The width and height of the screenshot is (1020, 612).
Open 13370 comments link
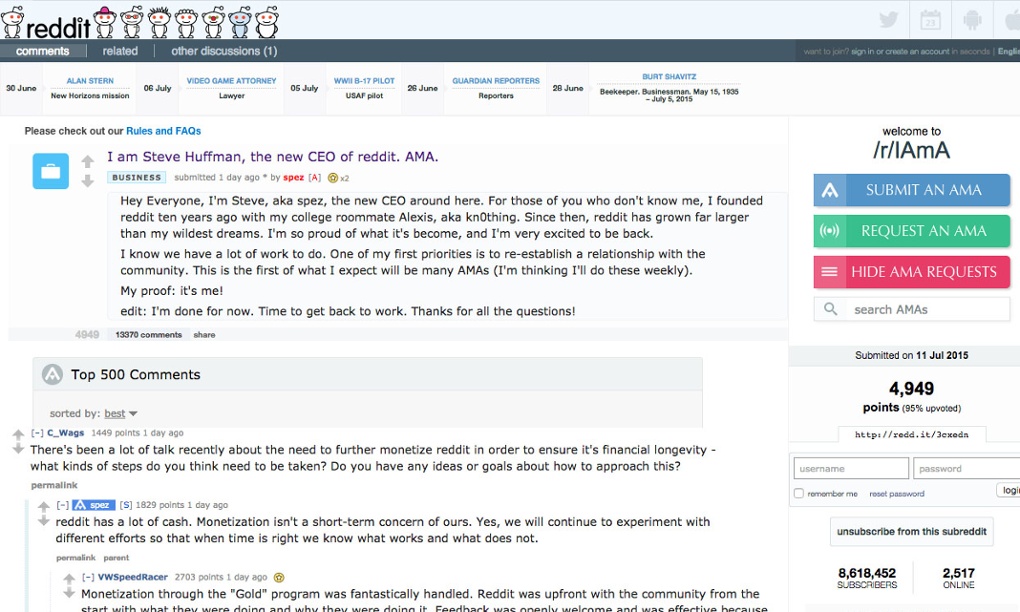point(148,335)
